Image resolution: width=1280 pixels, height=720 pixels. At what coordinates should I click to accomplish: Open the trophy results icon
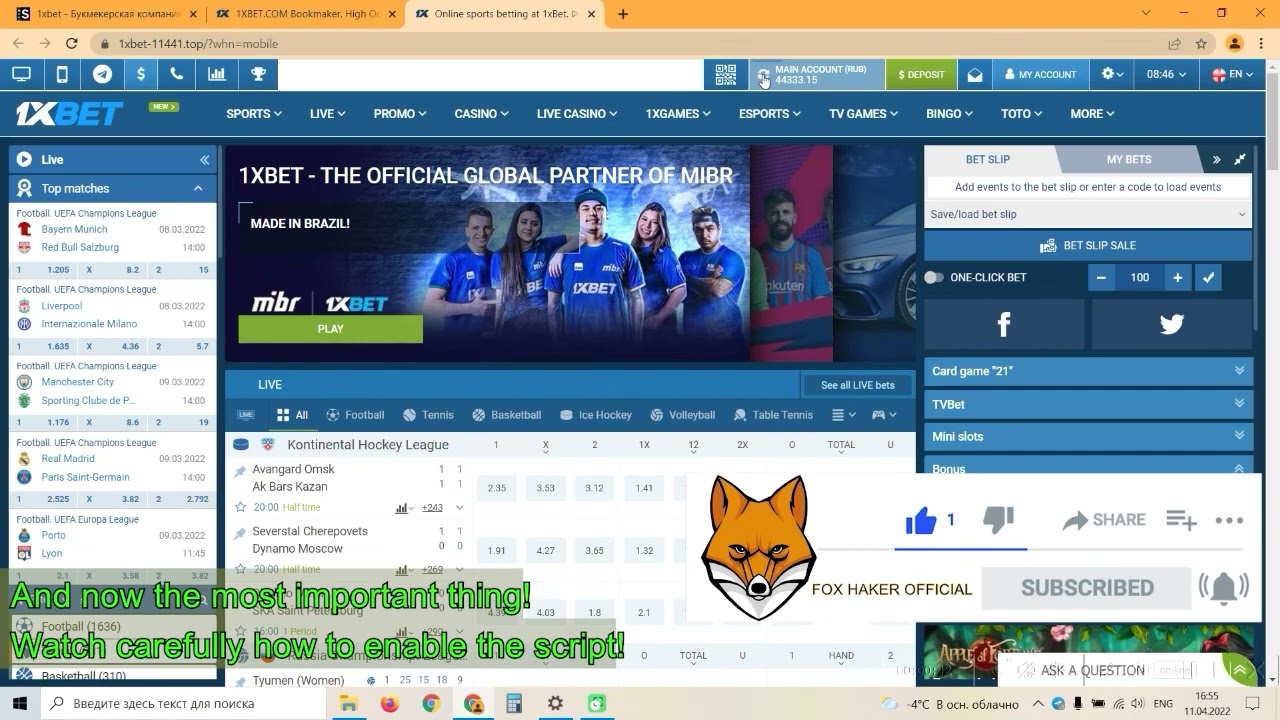(x=258, y=74)
